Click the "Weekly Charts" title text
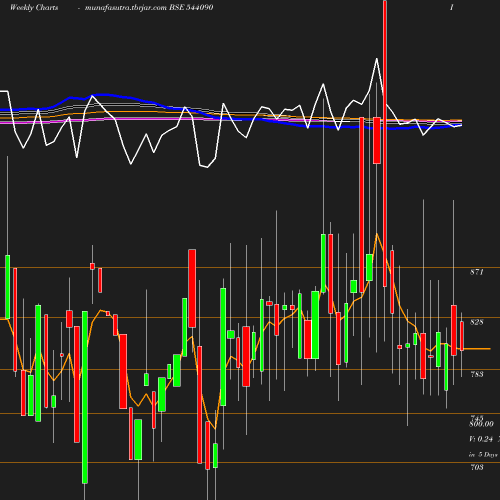The height and width of the screenshot is (500, 500). click(34, 7)
